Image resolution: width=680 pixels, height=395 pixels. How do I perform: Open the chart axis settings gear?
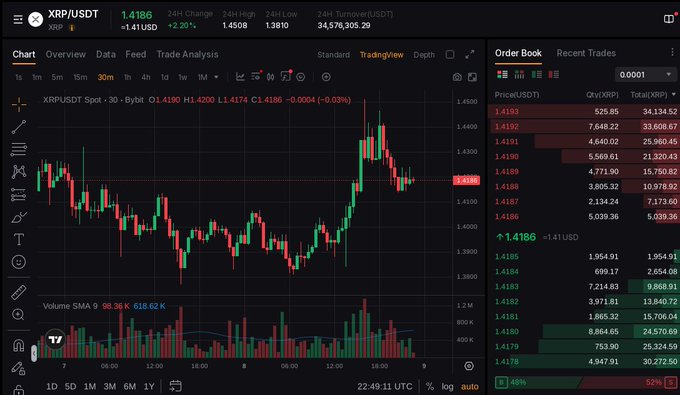click(x=469, y=366)
